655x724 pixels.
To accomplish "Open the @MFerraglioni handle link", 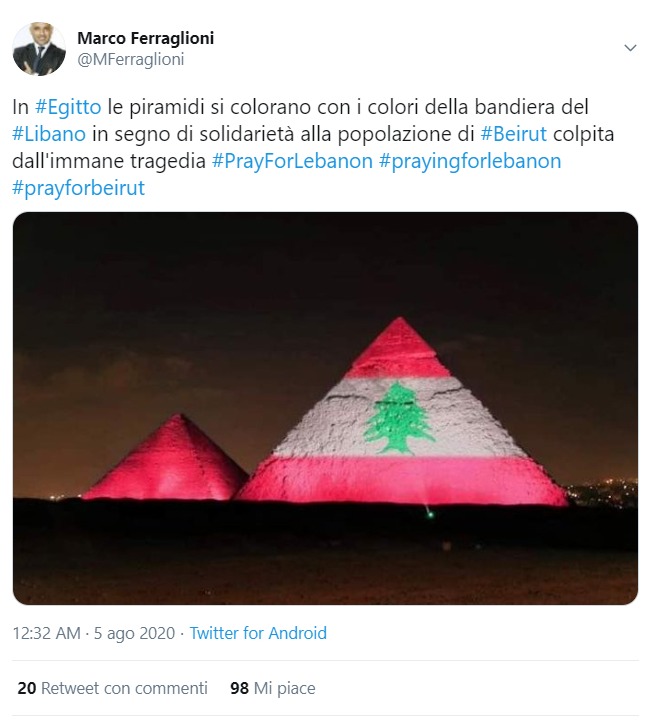I will click(x=131, y=60).
